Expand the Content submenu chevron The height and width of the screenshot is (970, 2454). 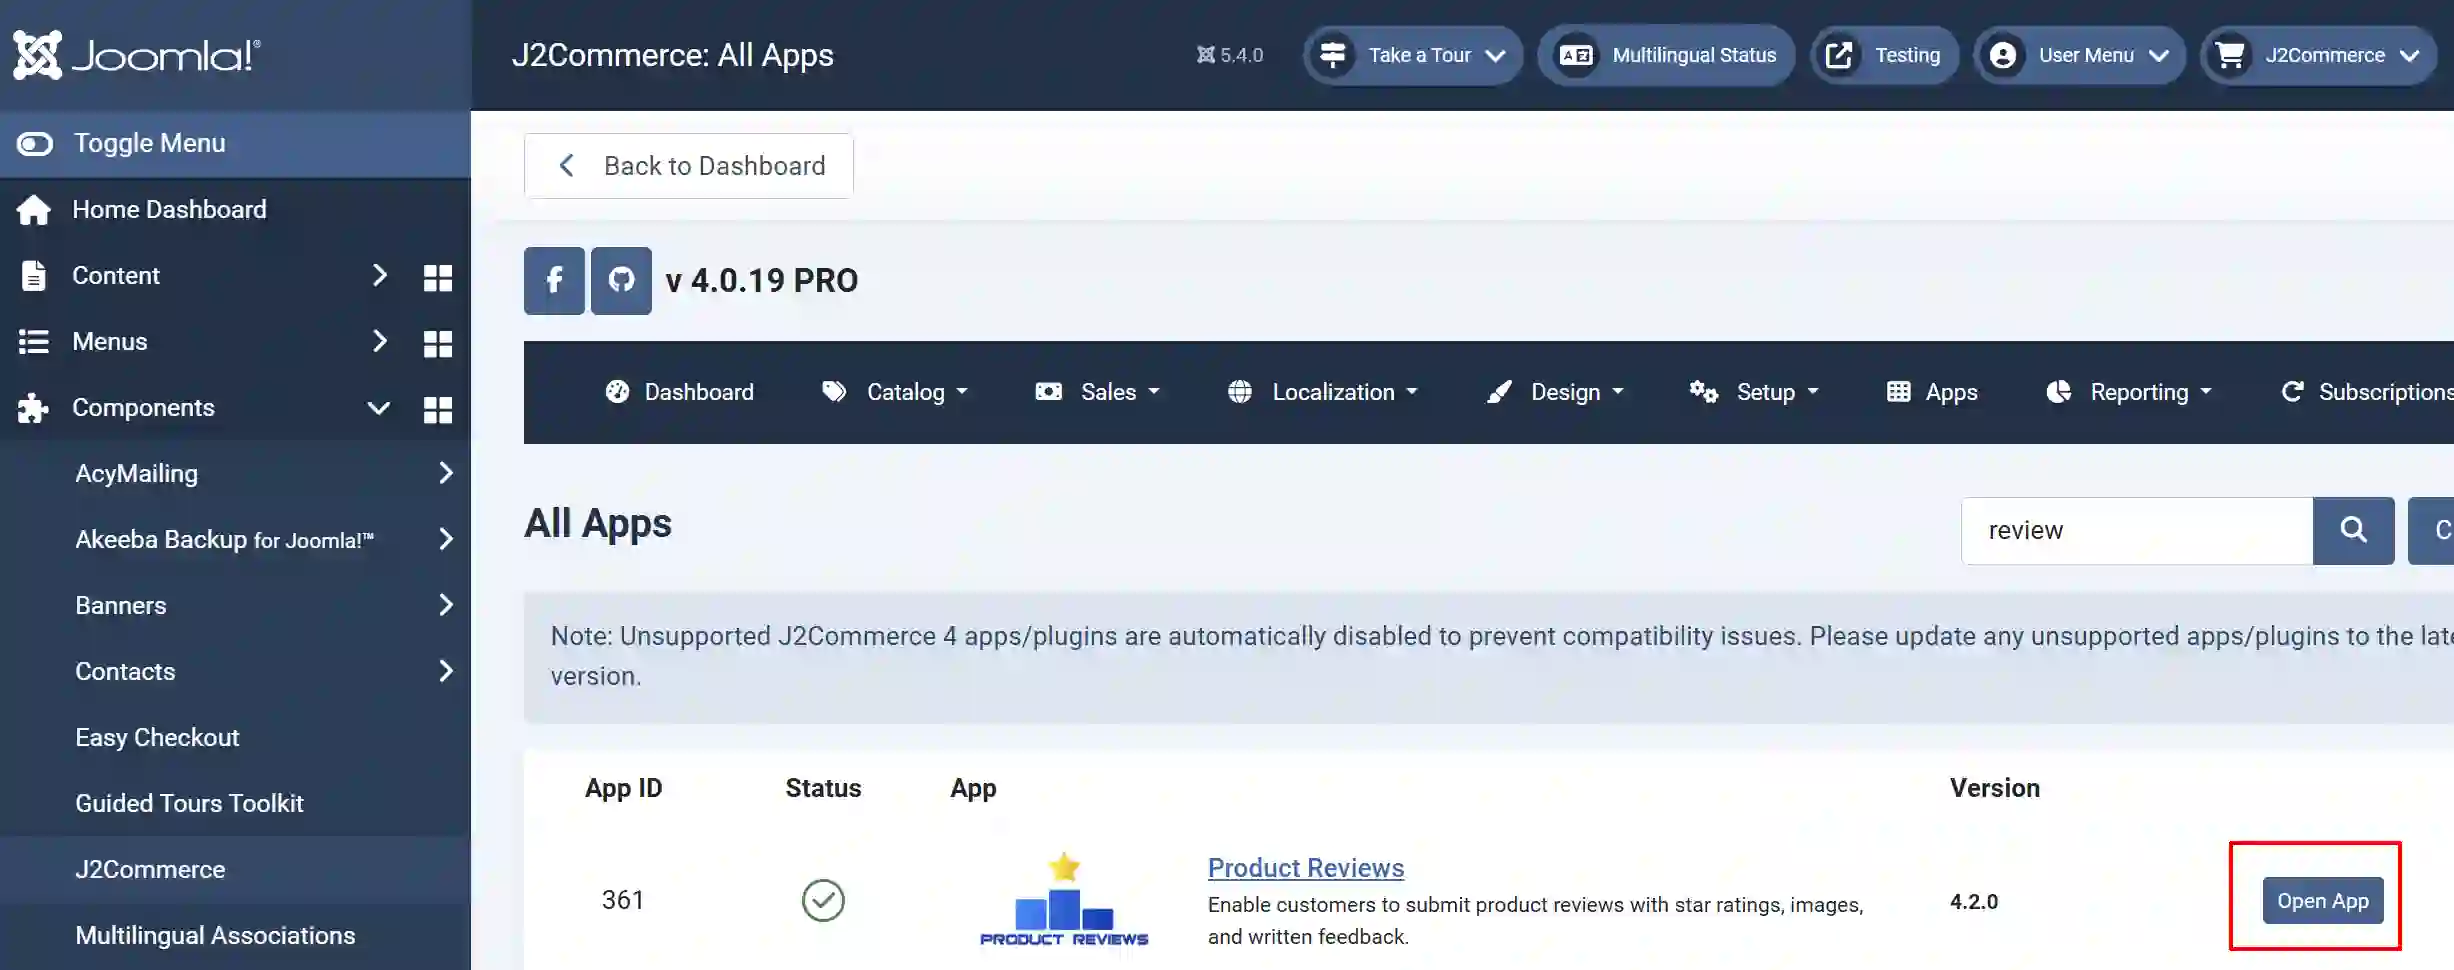379,275
